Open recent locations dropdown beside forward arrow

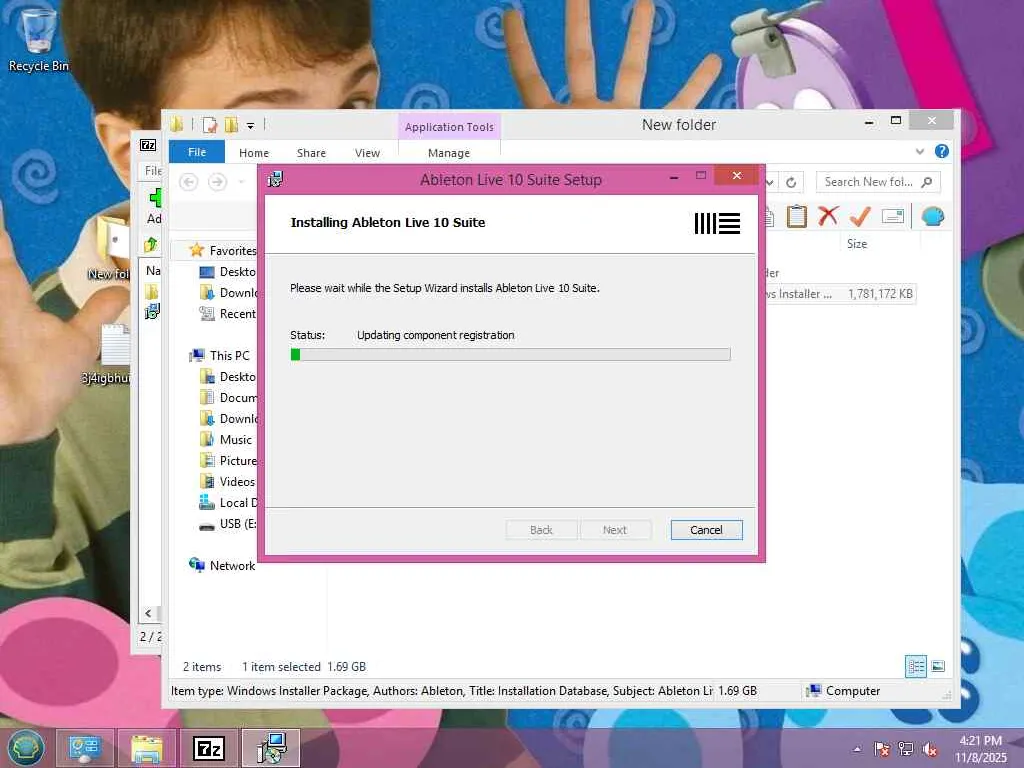point(241,182)
